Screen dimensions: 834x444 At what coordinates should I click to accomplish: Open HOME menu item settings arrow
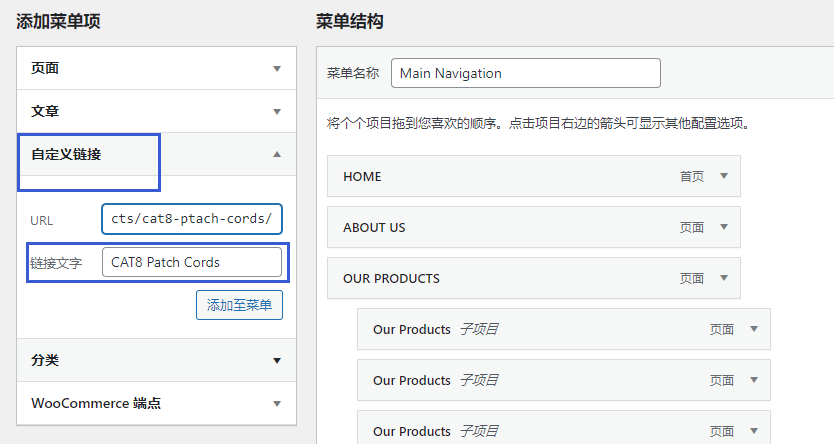click(x=724, y=176)
